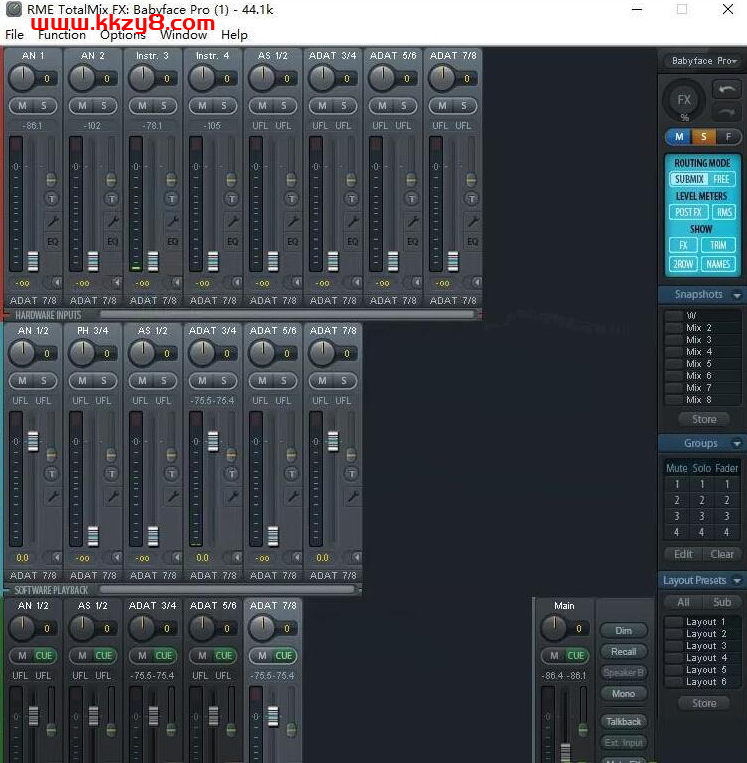747x763 pixels.
Task: Store the current snapshot
Action: pos(704,419)
